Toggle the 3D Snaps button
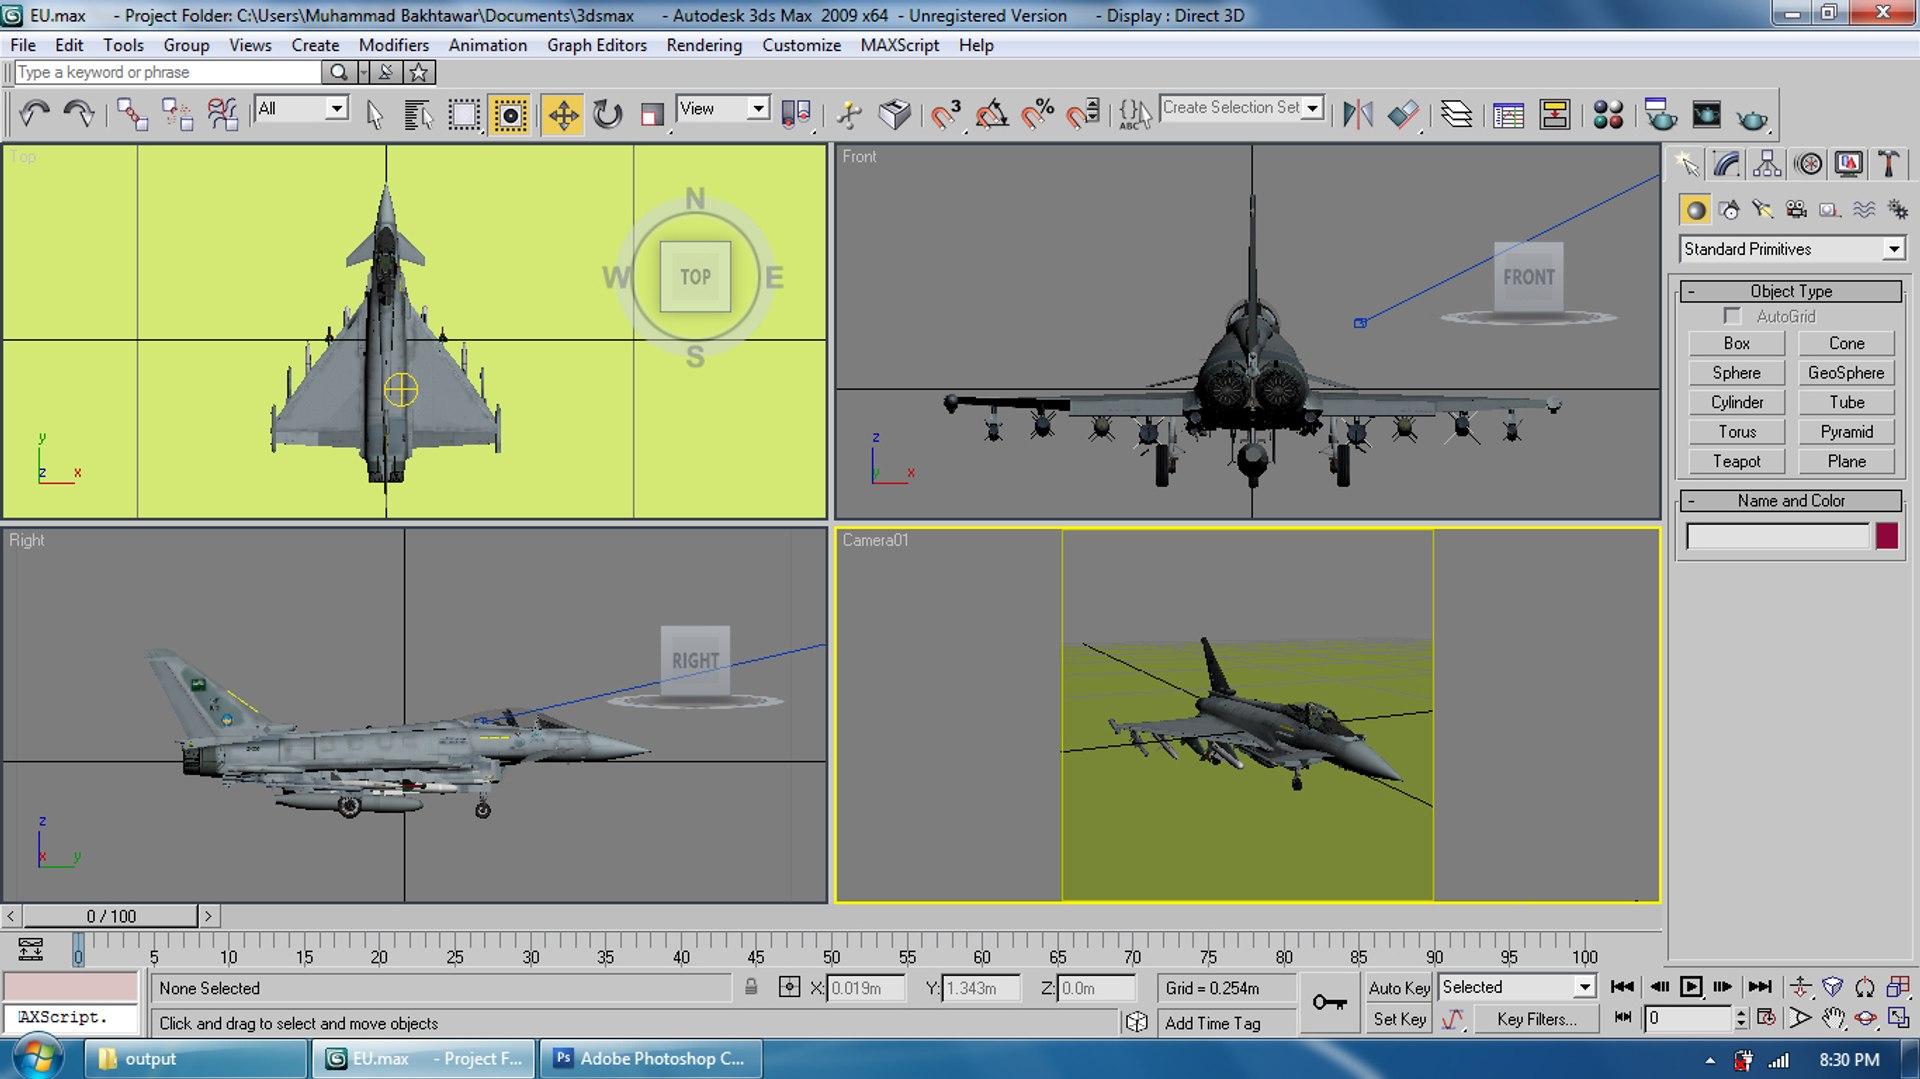Screen dimensions: 1920x1079 [x=945, y=114]
